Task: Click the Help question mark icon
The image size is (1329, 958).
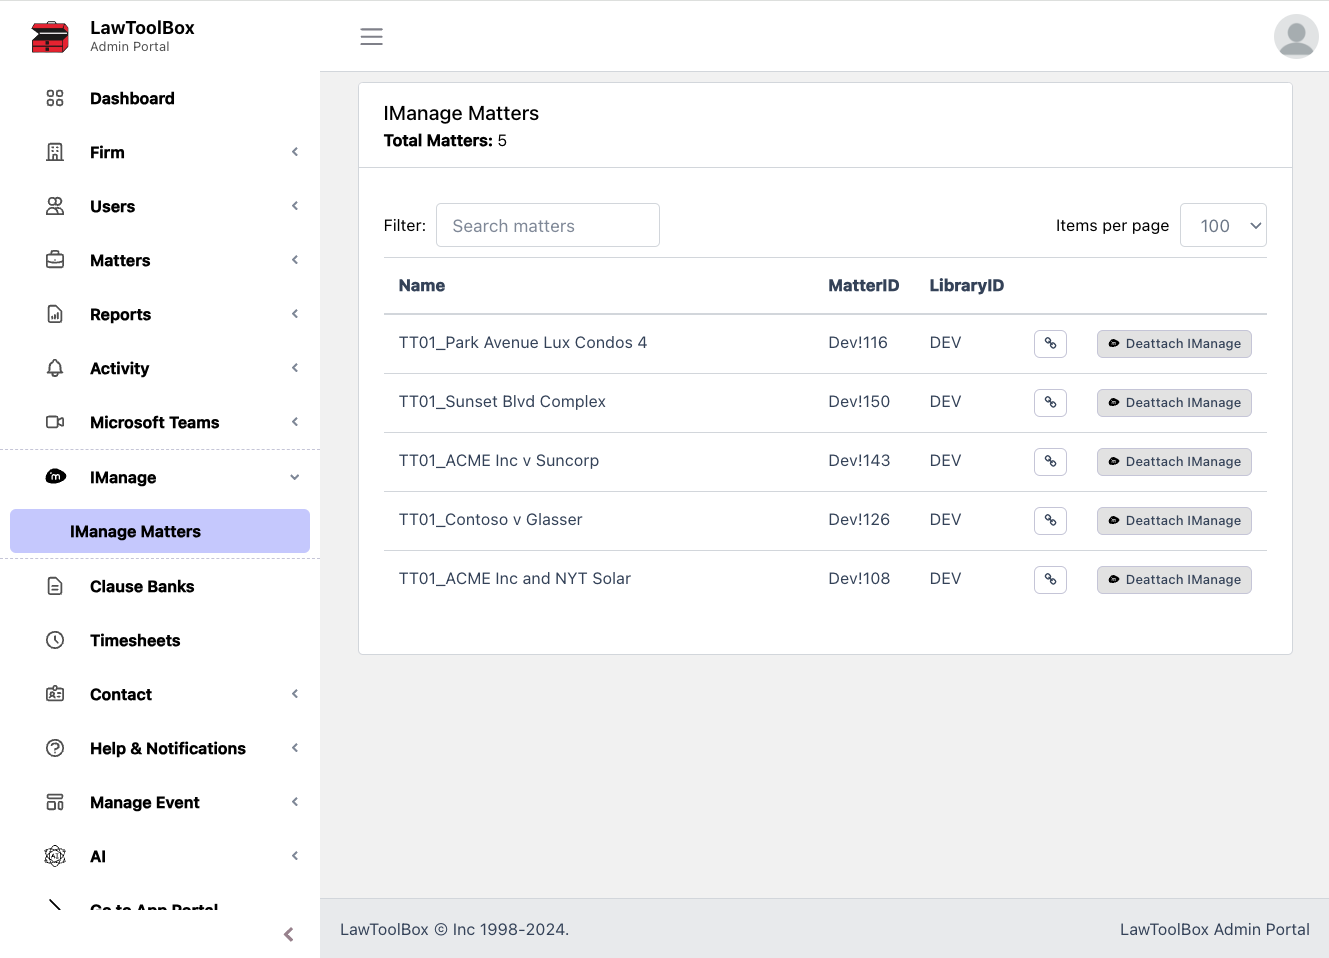Action: (x=55, y=748)
